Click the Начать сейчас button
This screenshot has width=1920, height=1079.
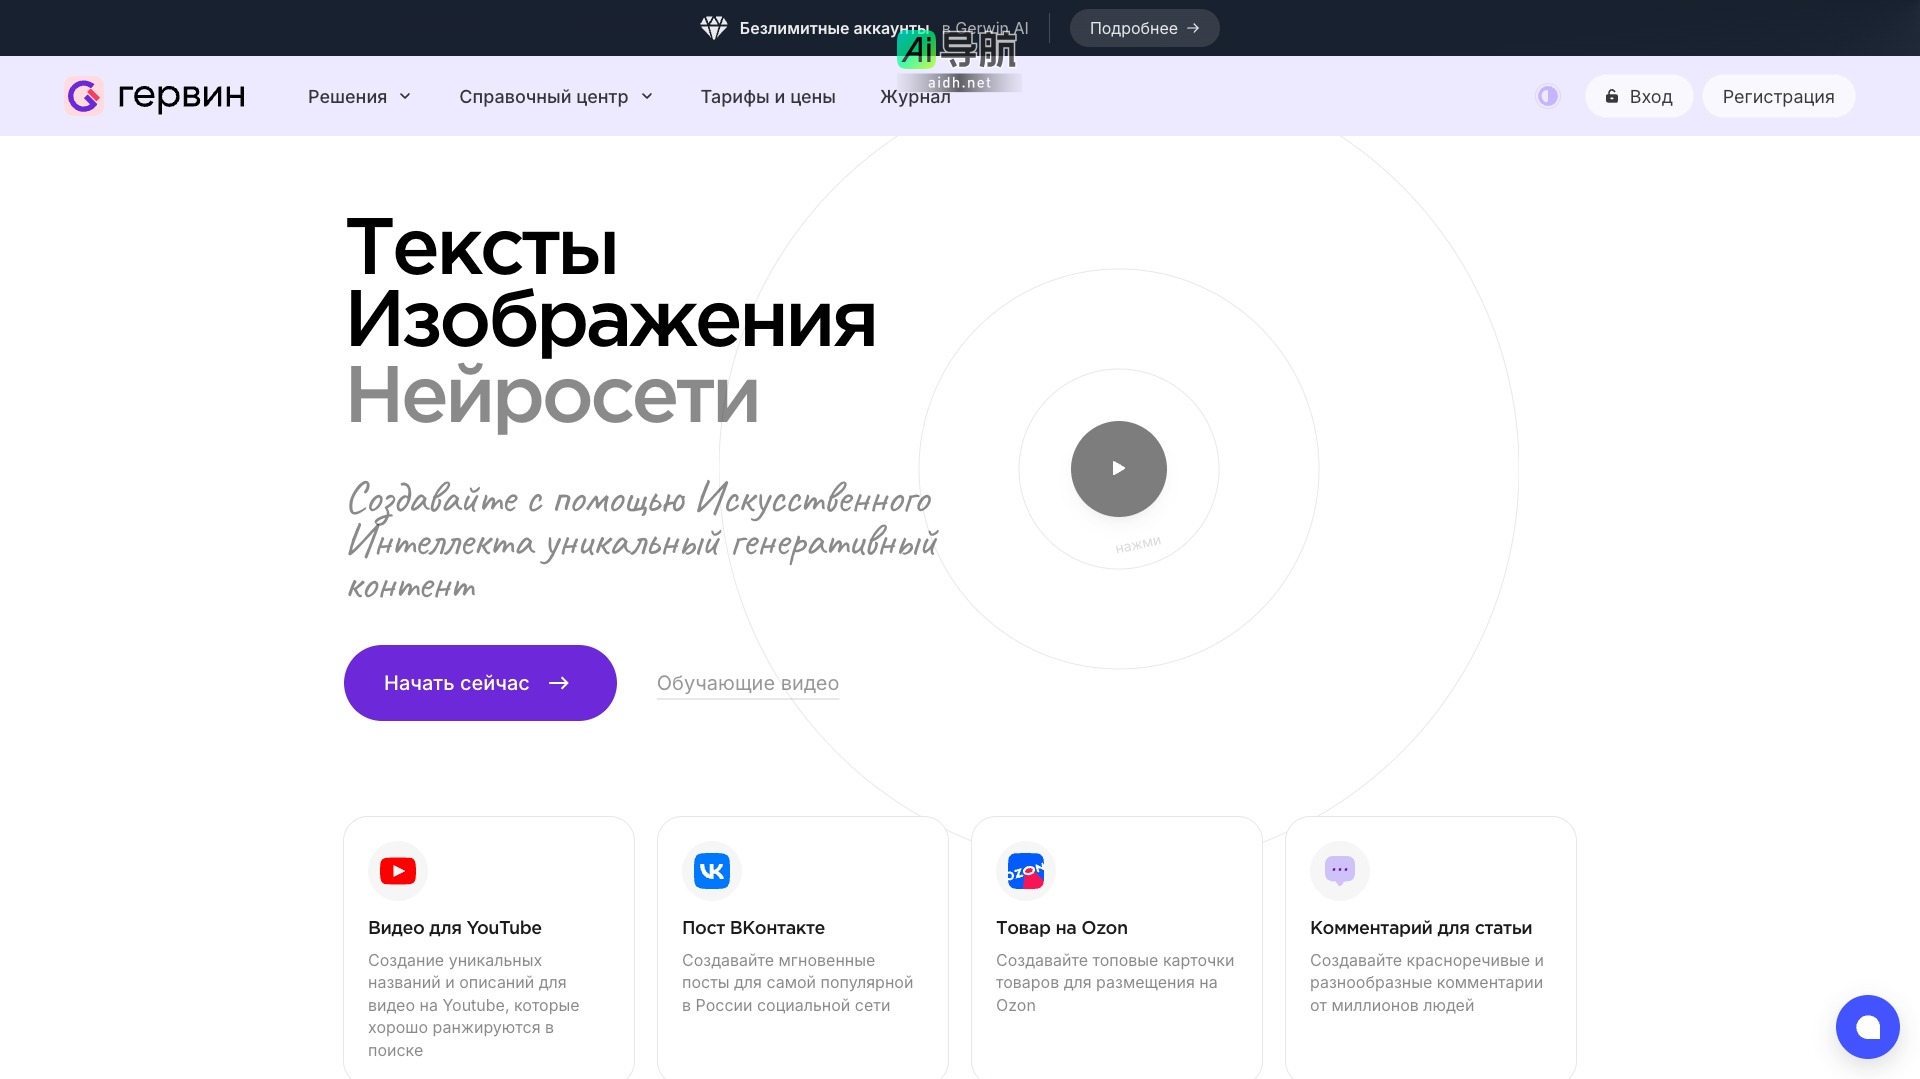click(480, 683)
